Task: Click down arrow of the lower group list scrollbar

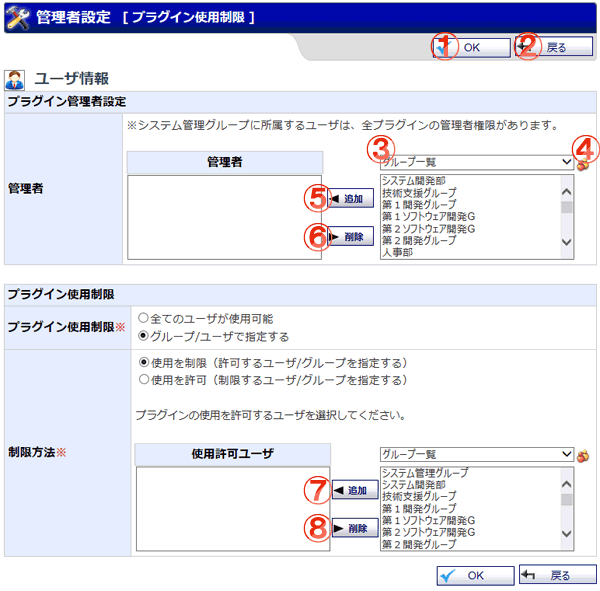Action: tap(567, 534)
